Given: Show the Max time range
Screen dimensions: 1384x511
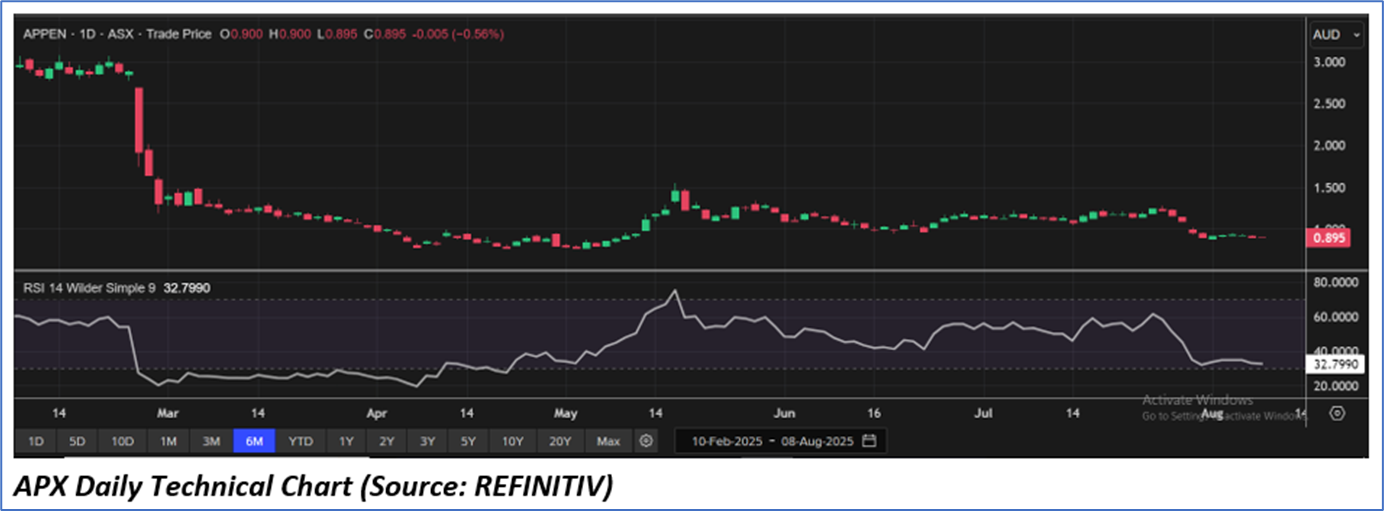Looking at the screenshot, I should (608, 441).
